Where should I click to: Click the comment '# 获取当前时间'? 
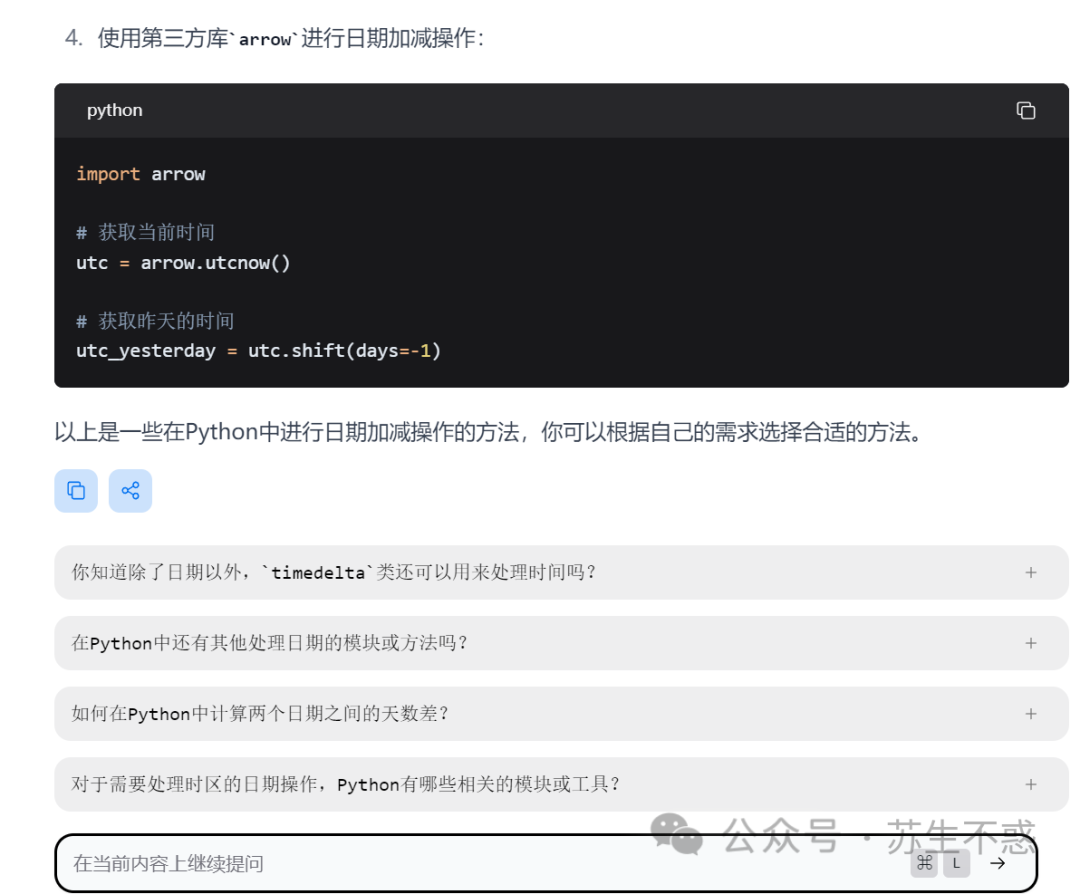pos(145,233)
